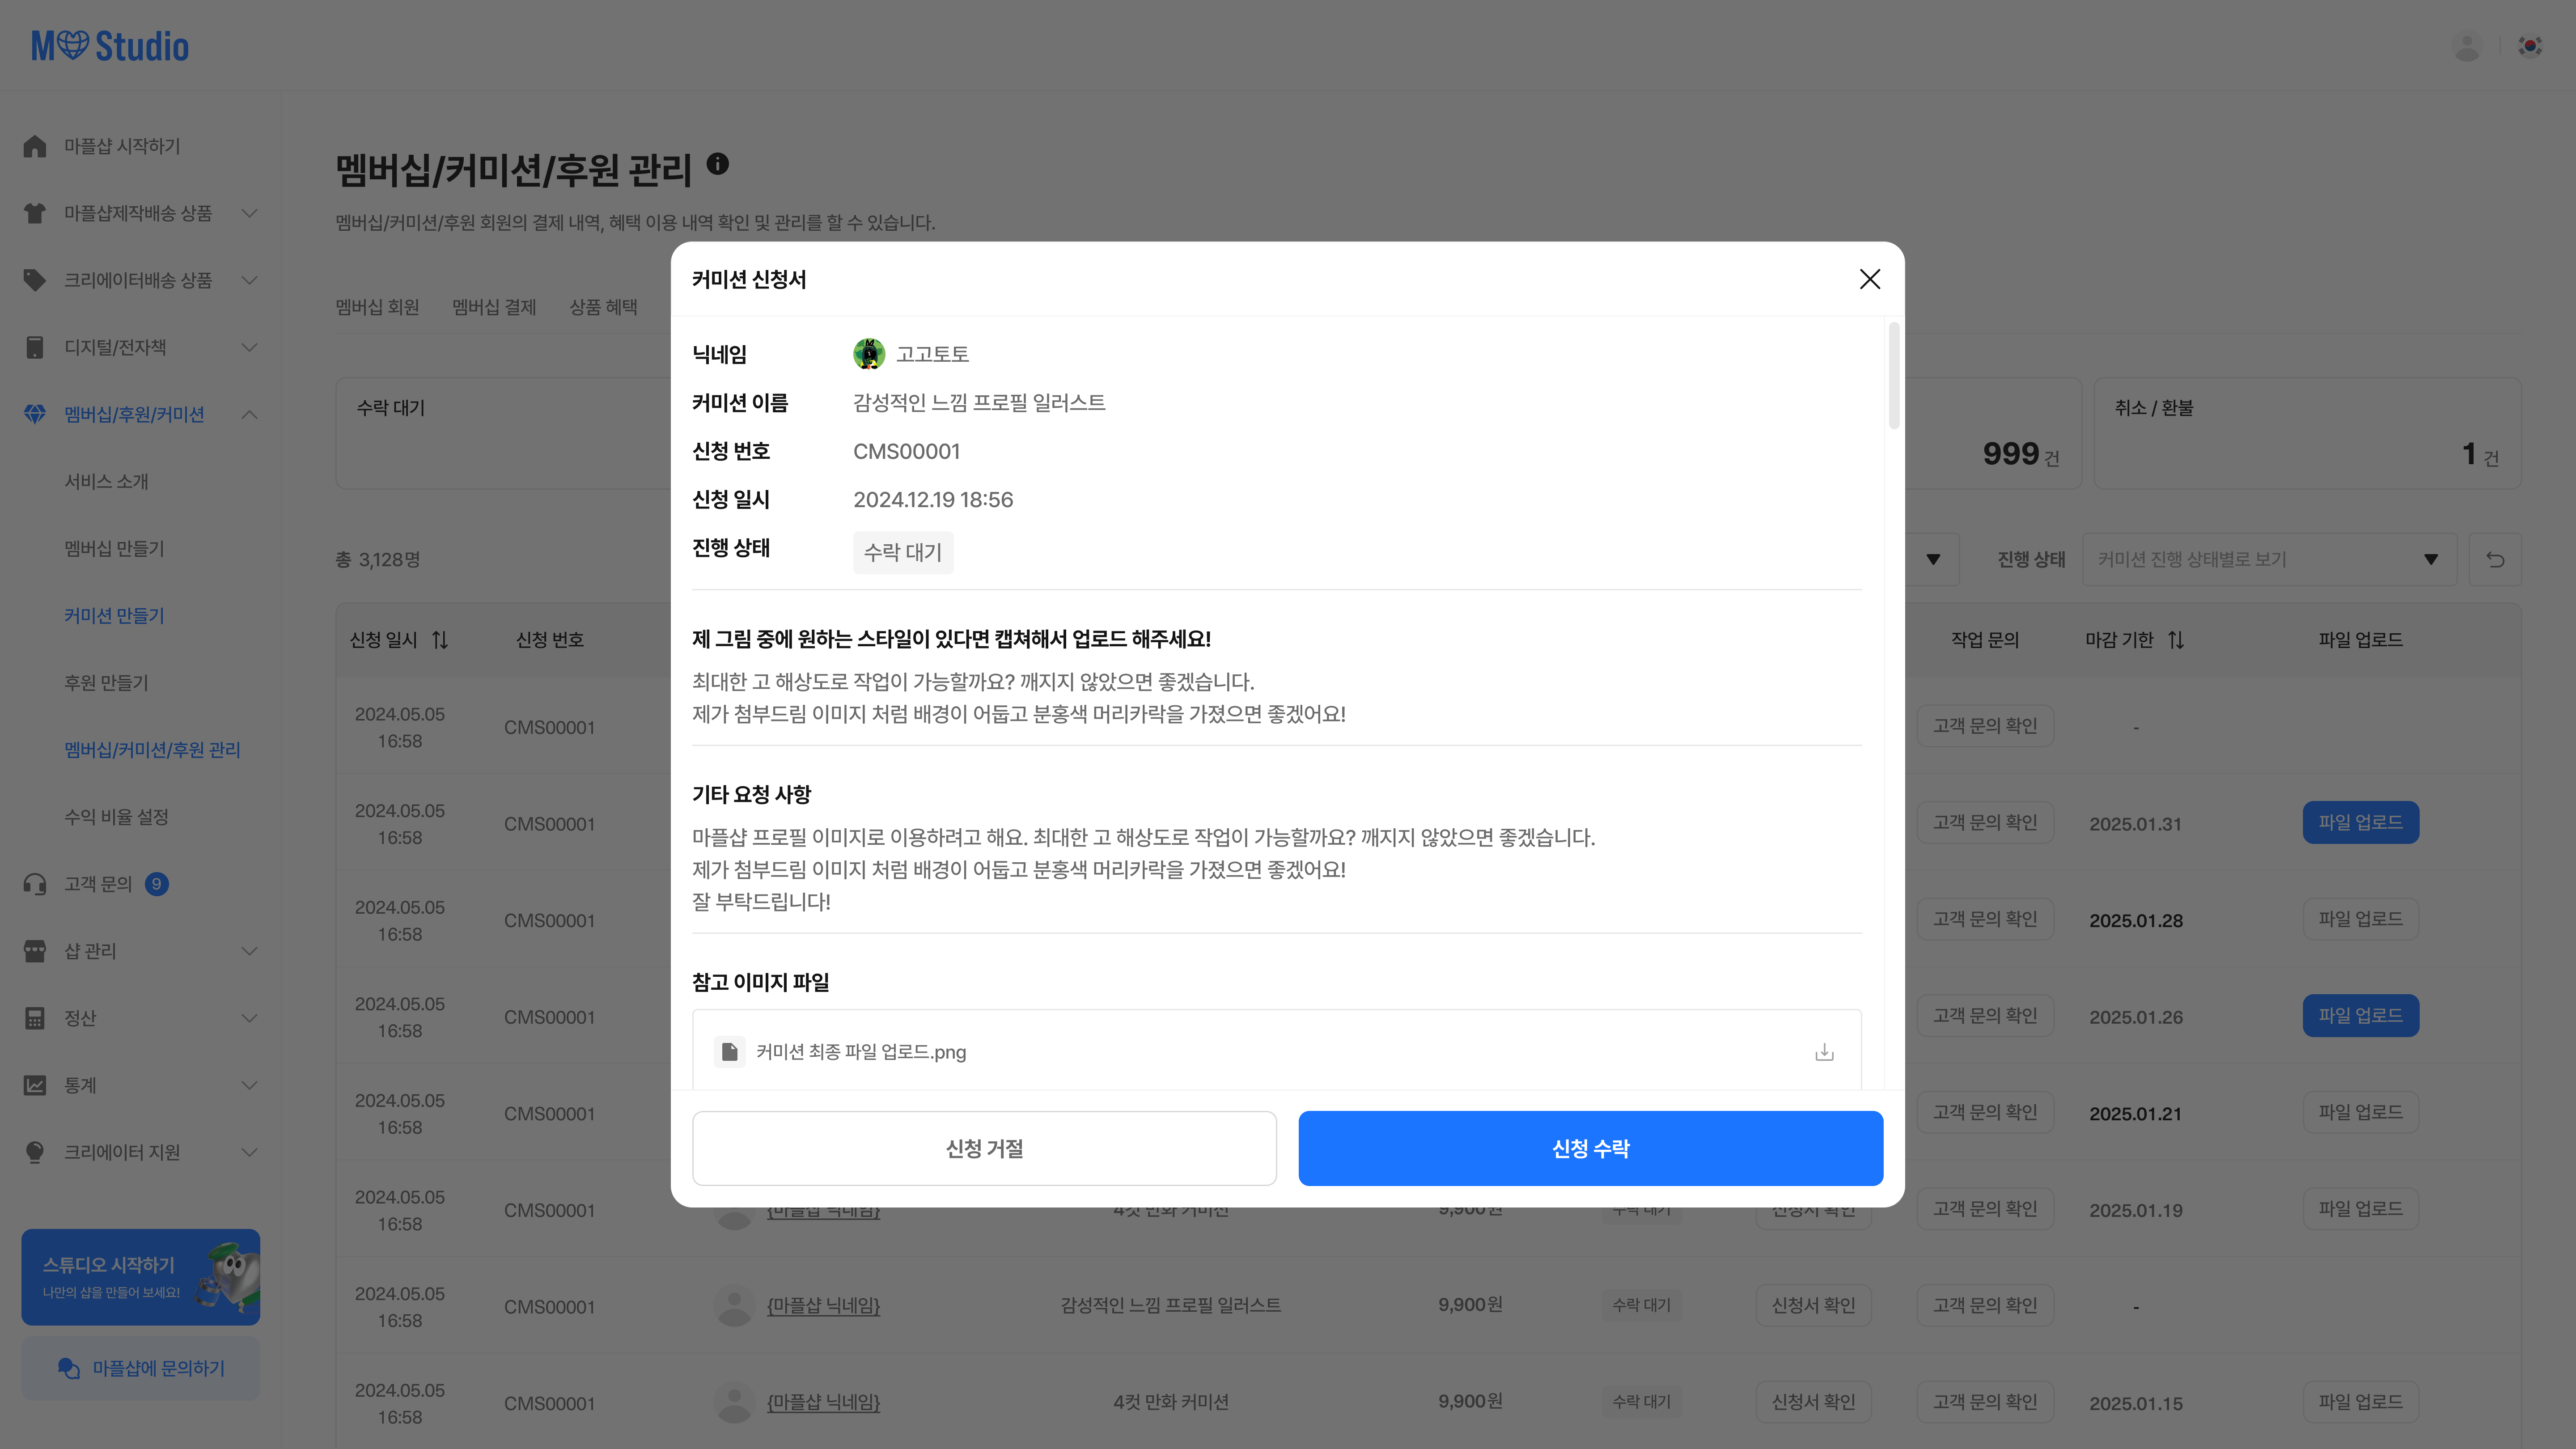This screenshot has height=1449, width=2576.
Task: Close the 커미션 신청서 dialog
Action: click(x=1869, y=279)
